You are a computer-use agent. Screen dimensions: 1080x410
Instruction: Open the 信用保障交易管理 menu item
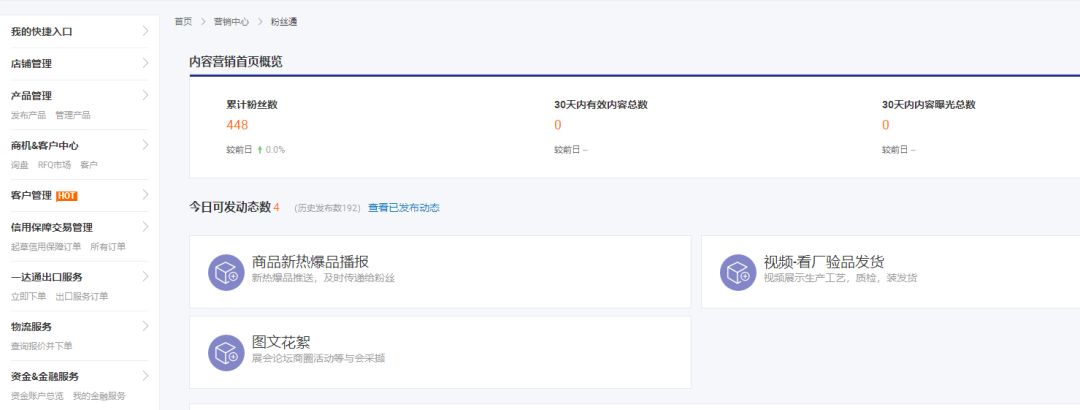click(52, 227)
